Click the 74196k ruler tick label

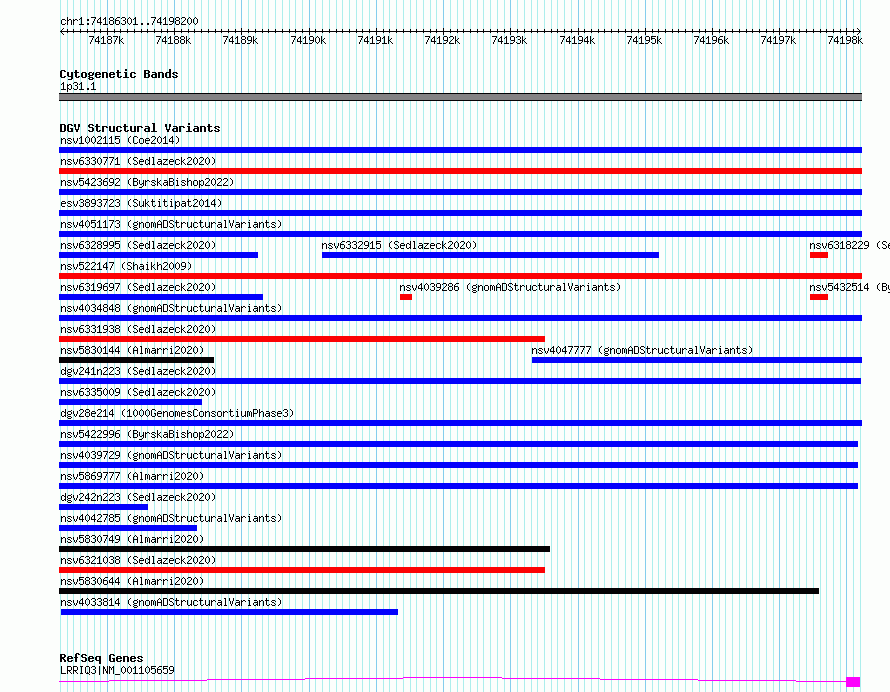pyautogui.click(x=711, y=40)
